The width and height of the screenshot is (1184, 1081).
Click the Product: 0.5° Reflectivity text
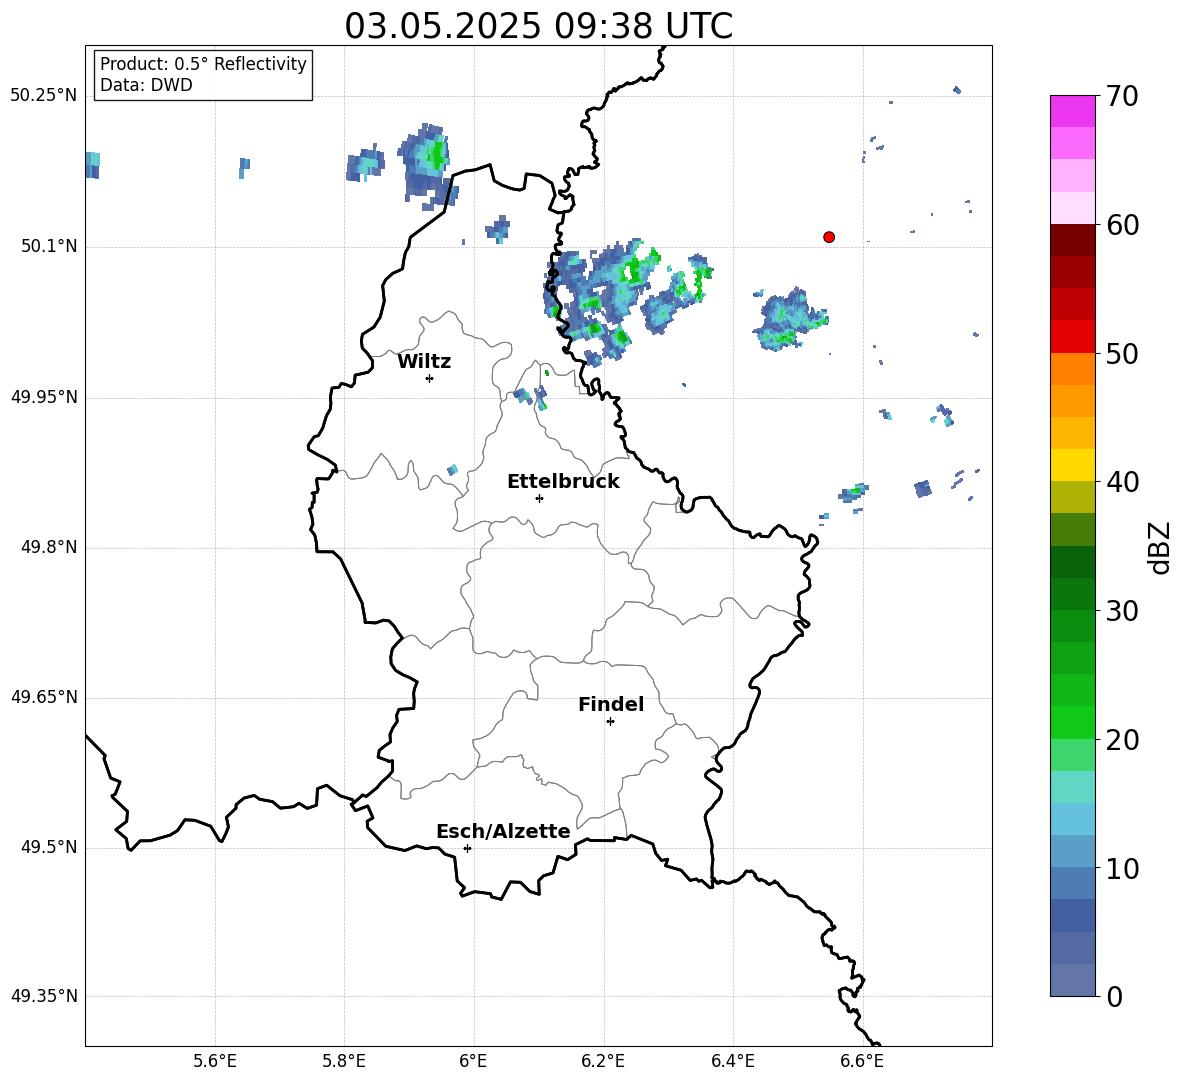(x=203, y=64)
